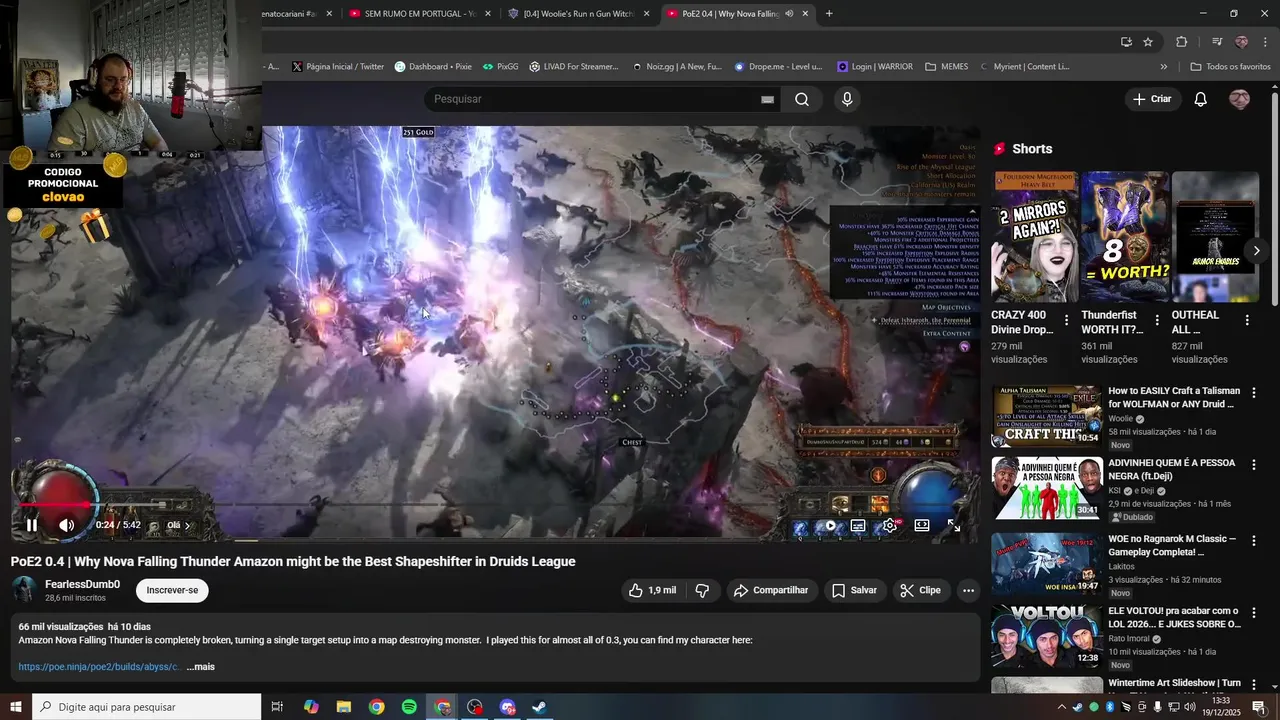Open options for 'Thunderfist WORTH IT' short

click(x=1157, y=320)
